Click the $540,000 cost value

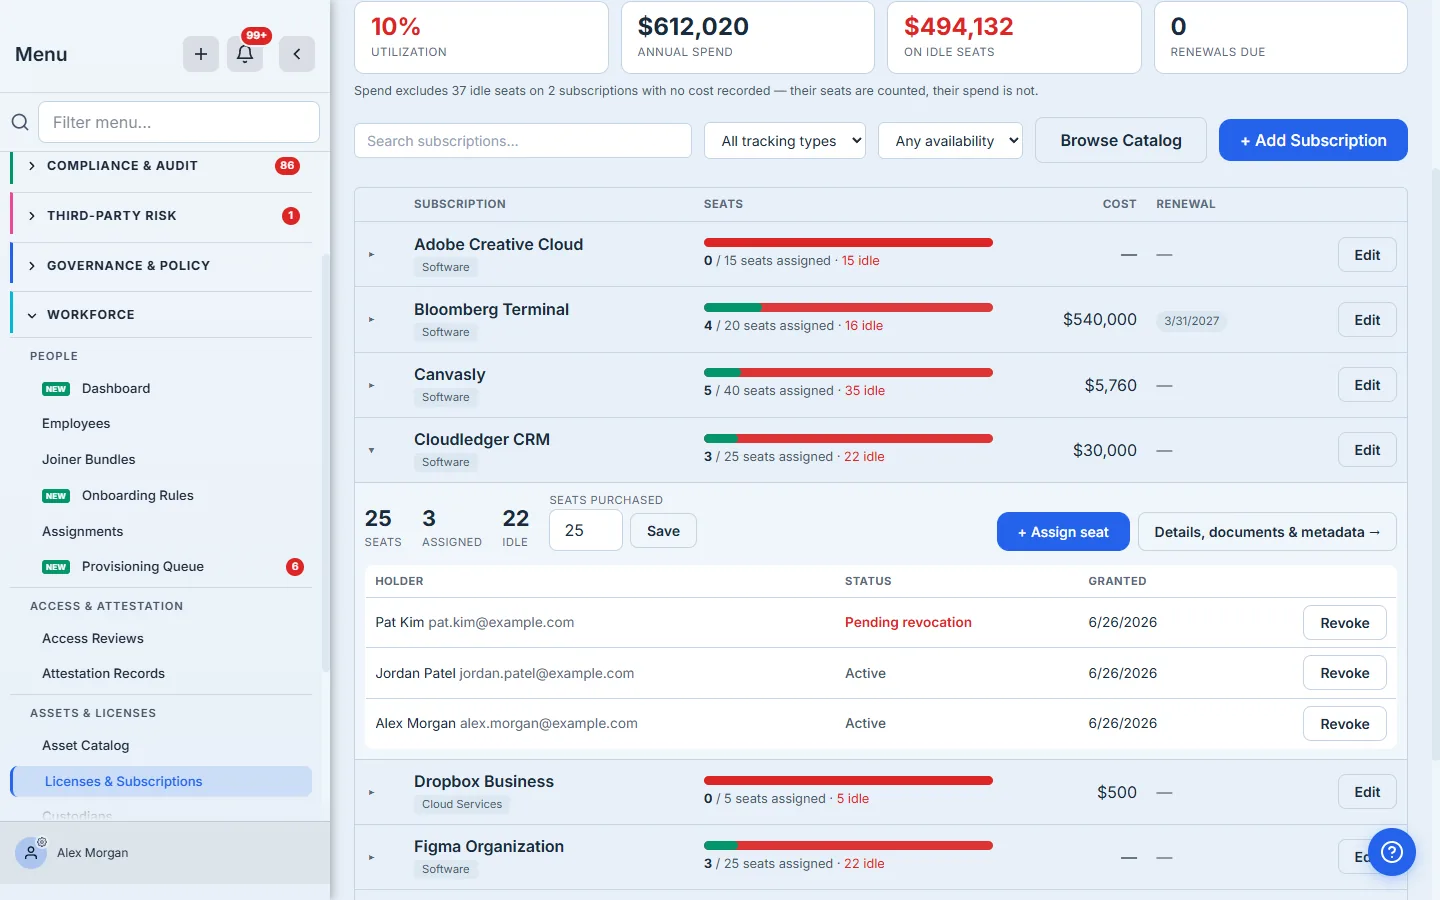(1100, 319)
